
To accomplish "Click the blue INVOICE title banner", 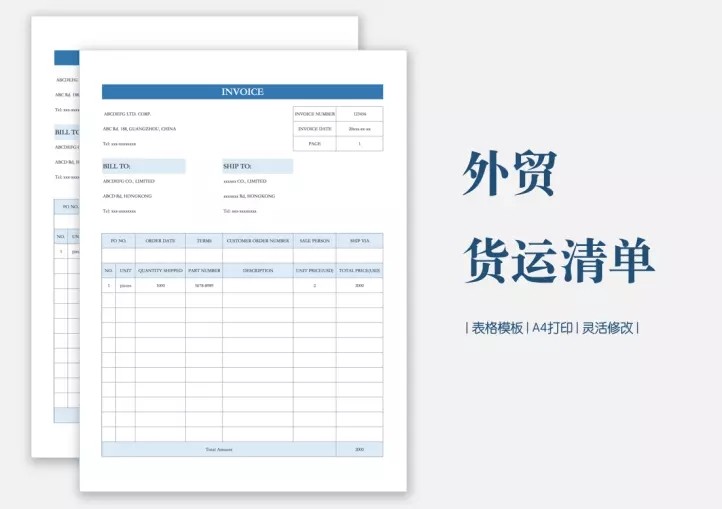I will (x=242, y=92).
